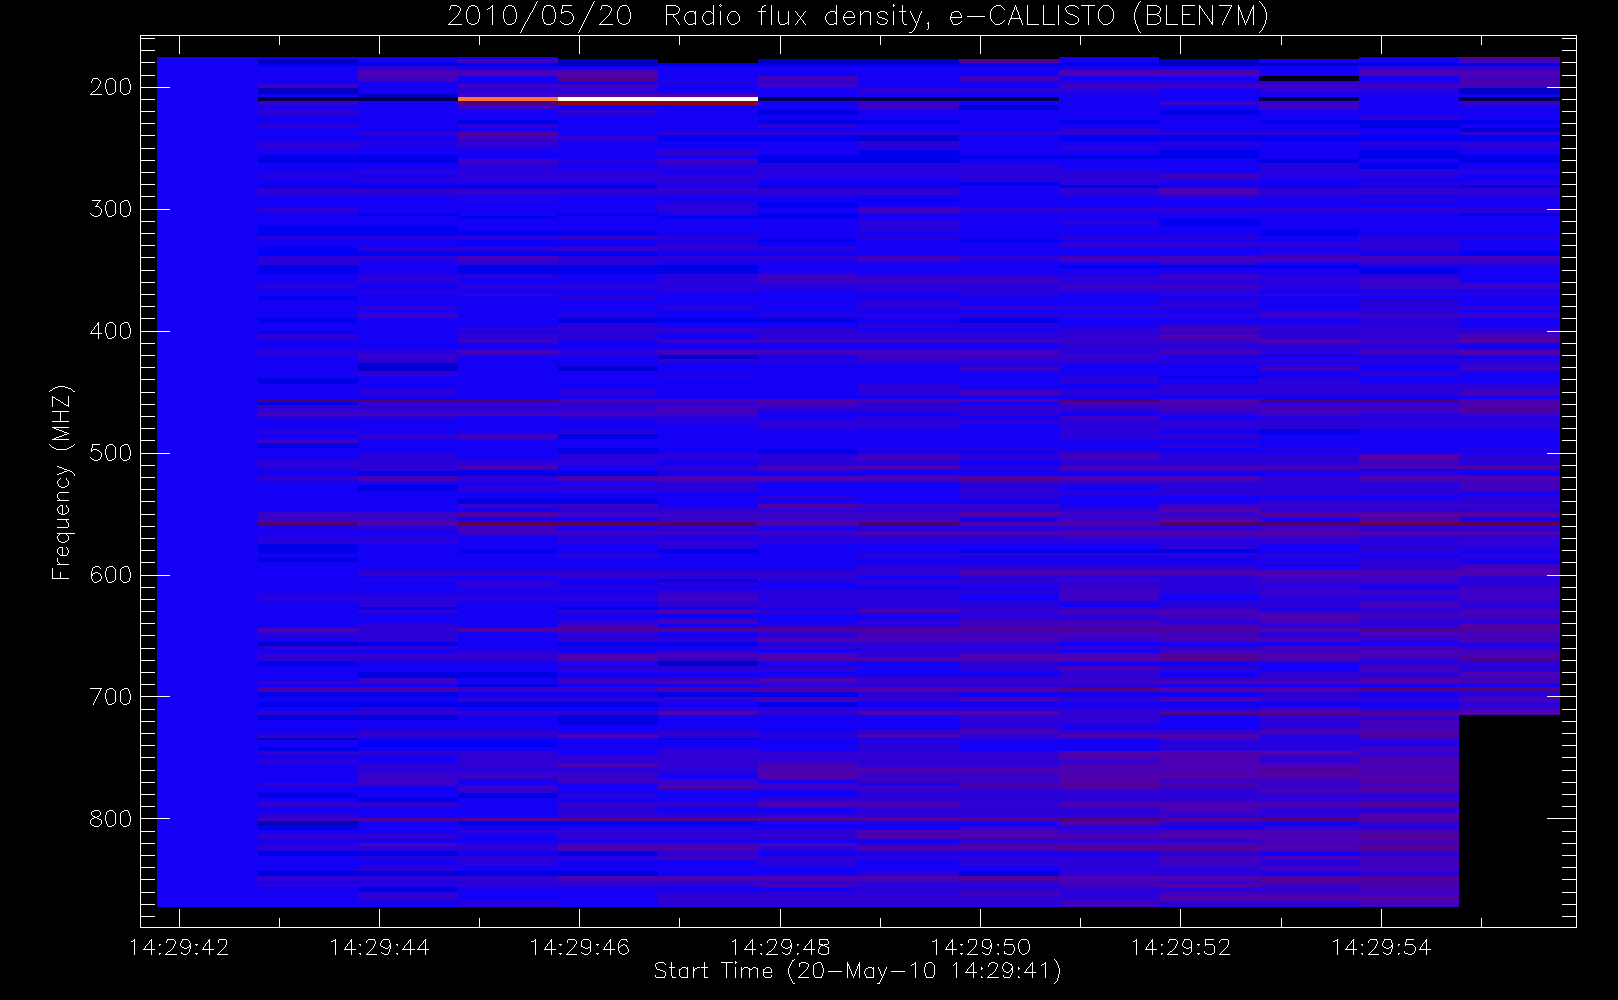The image size is (1618, 1000).
Task: Click the 'Frequency (MHZ)' axis label
Action: pos(62,482)
